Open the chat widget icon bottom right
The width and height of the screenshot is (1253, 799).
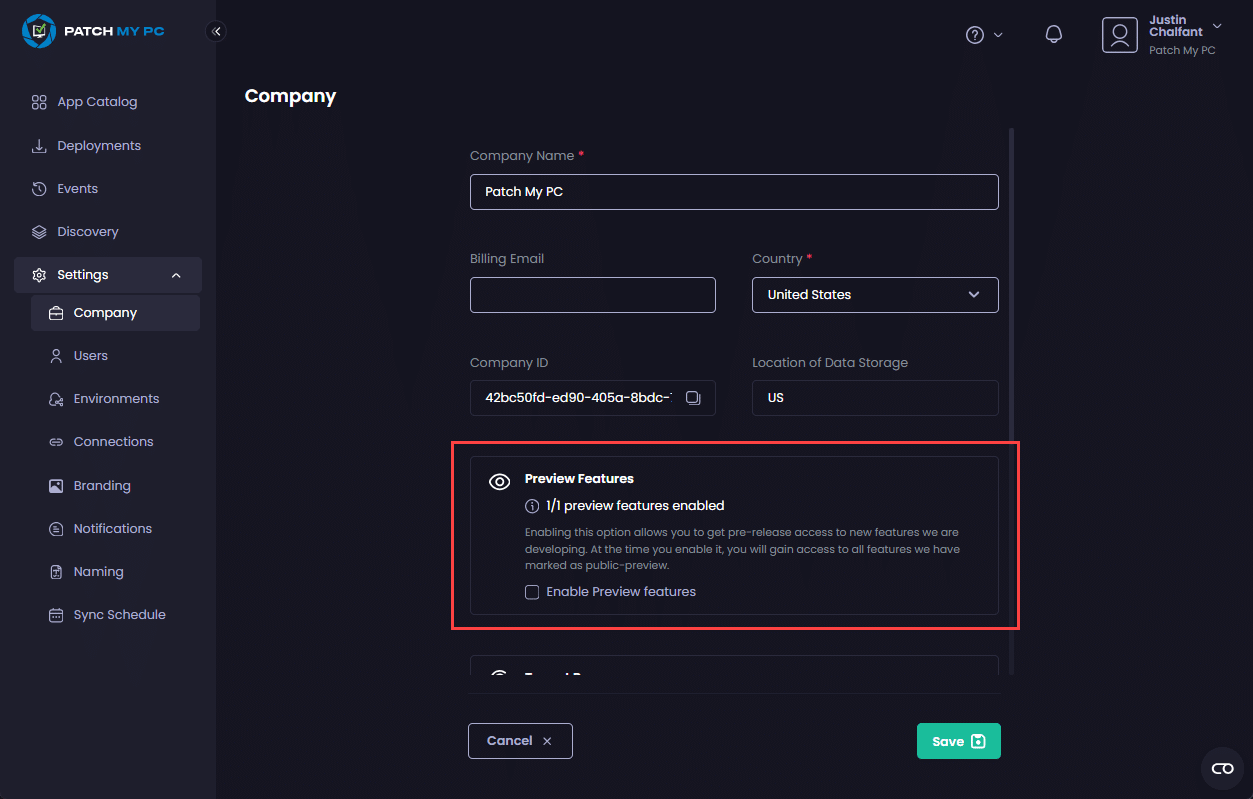1222,768
